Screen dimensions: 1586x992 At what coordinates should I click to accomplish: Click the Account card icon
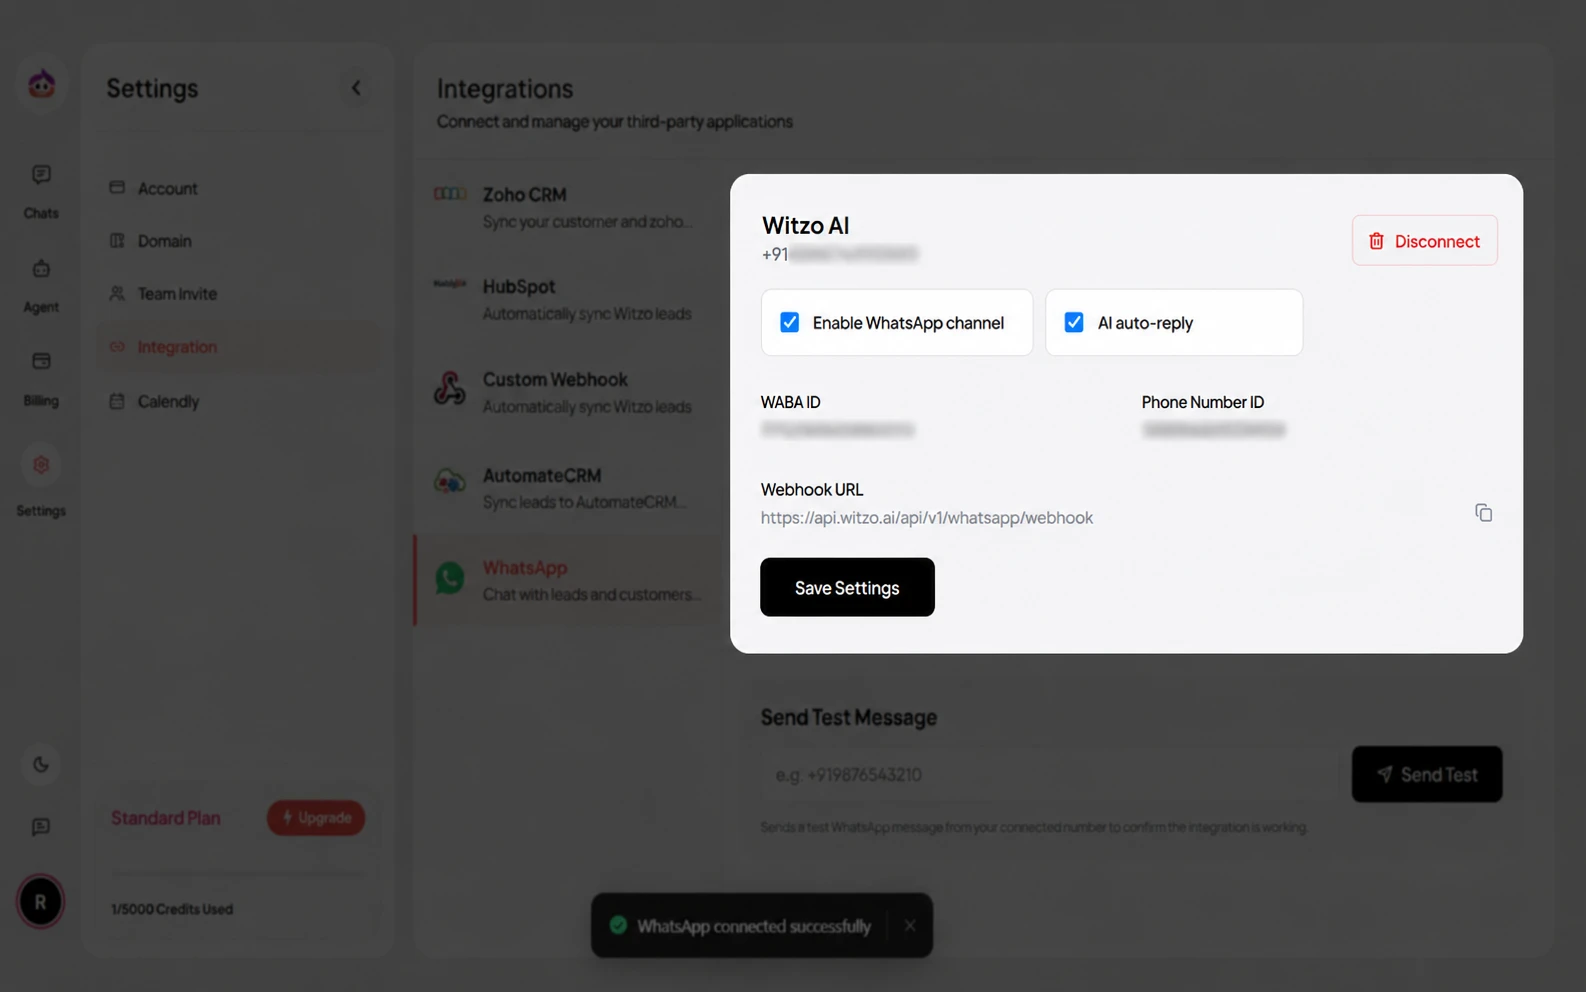117,188
